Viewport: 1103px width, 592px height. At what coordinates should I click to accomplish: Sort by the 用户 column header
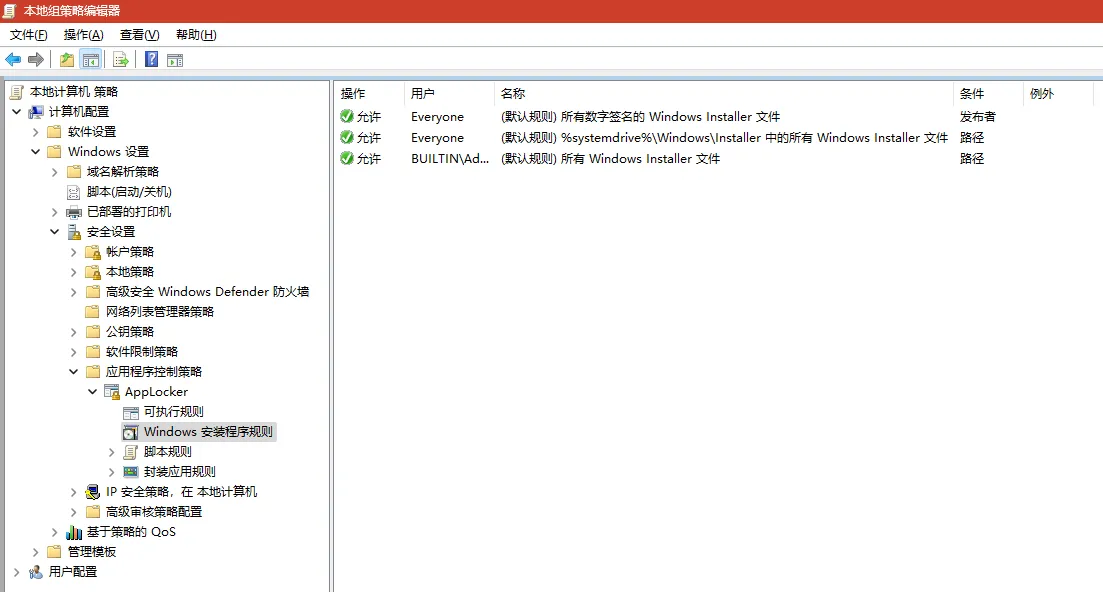[x=450, y=94]
